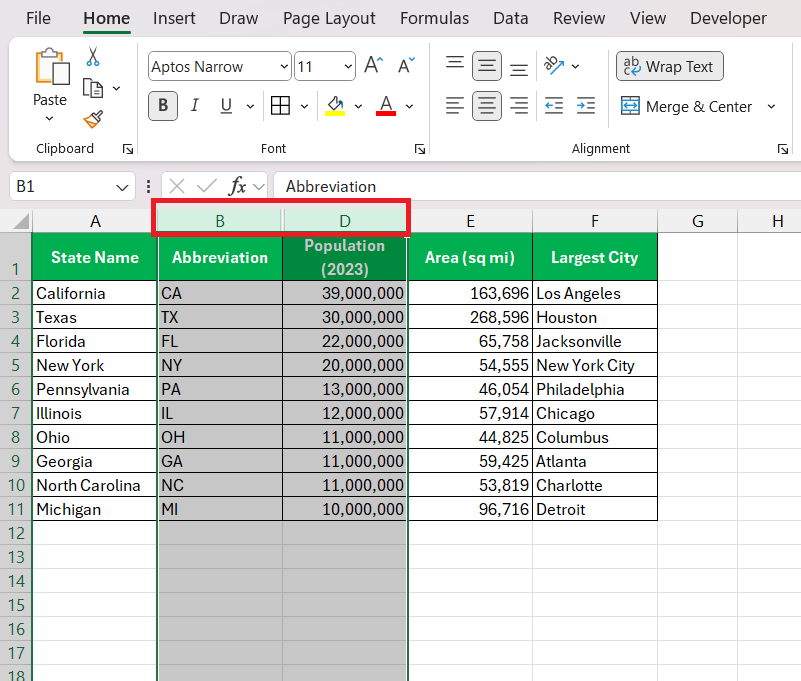Confirm the entry with the checkmark icon
Screen dimensions: 801x681
click(206, 186)
